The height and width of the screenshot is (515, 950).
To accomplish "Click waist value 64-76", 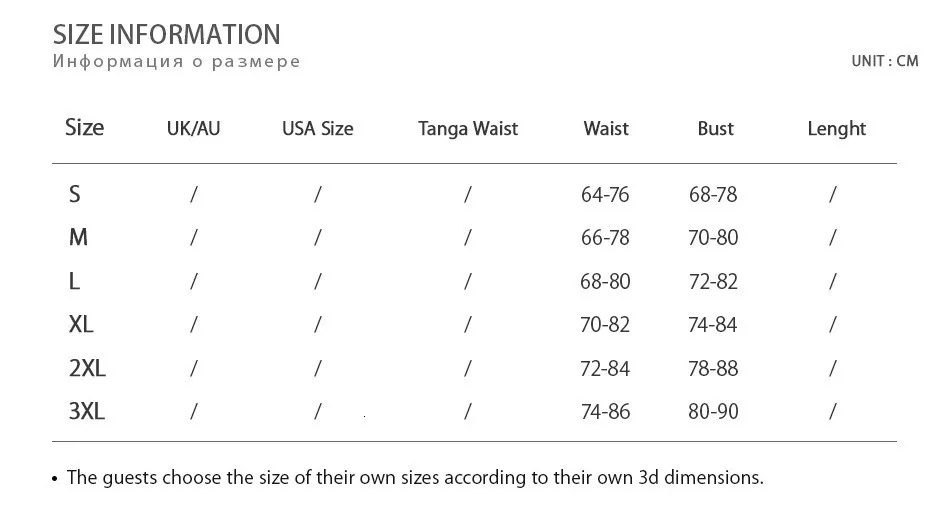I will click(x=605, y=194).
